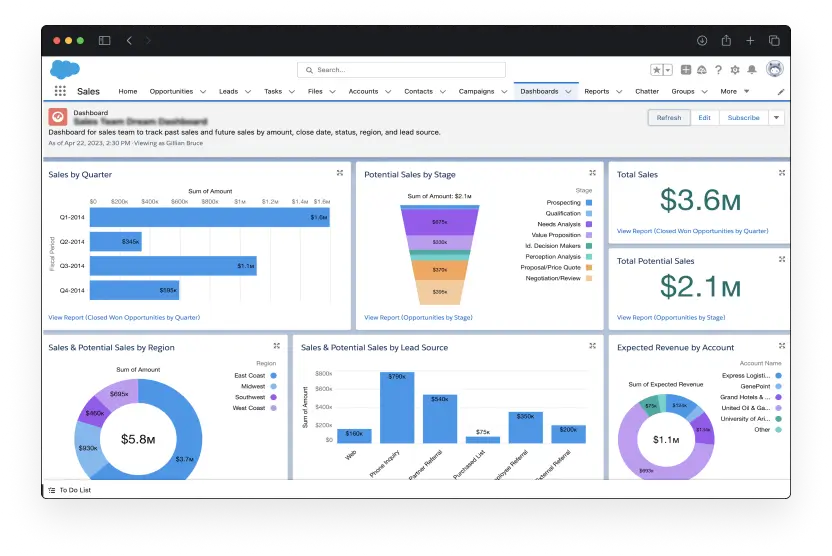Screen dimensions: 832x556
Task: Switch to the Chatter tab
Action: (x=647, y=91)
